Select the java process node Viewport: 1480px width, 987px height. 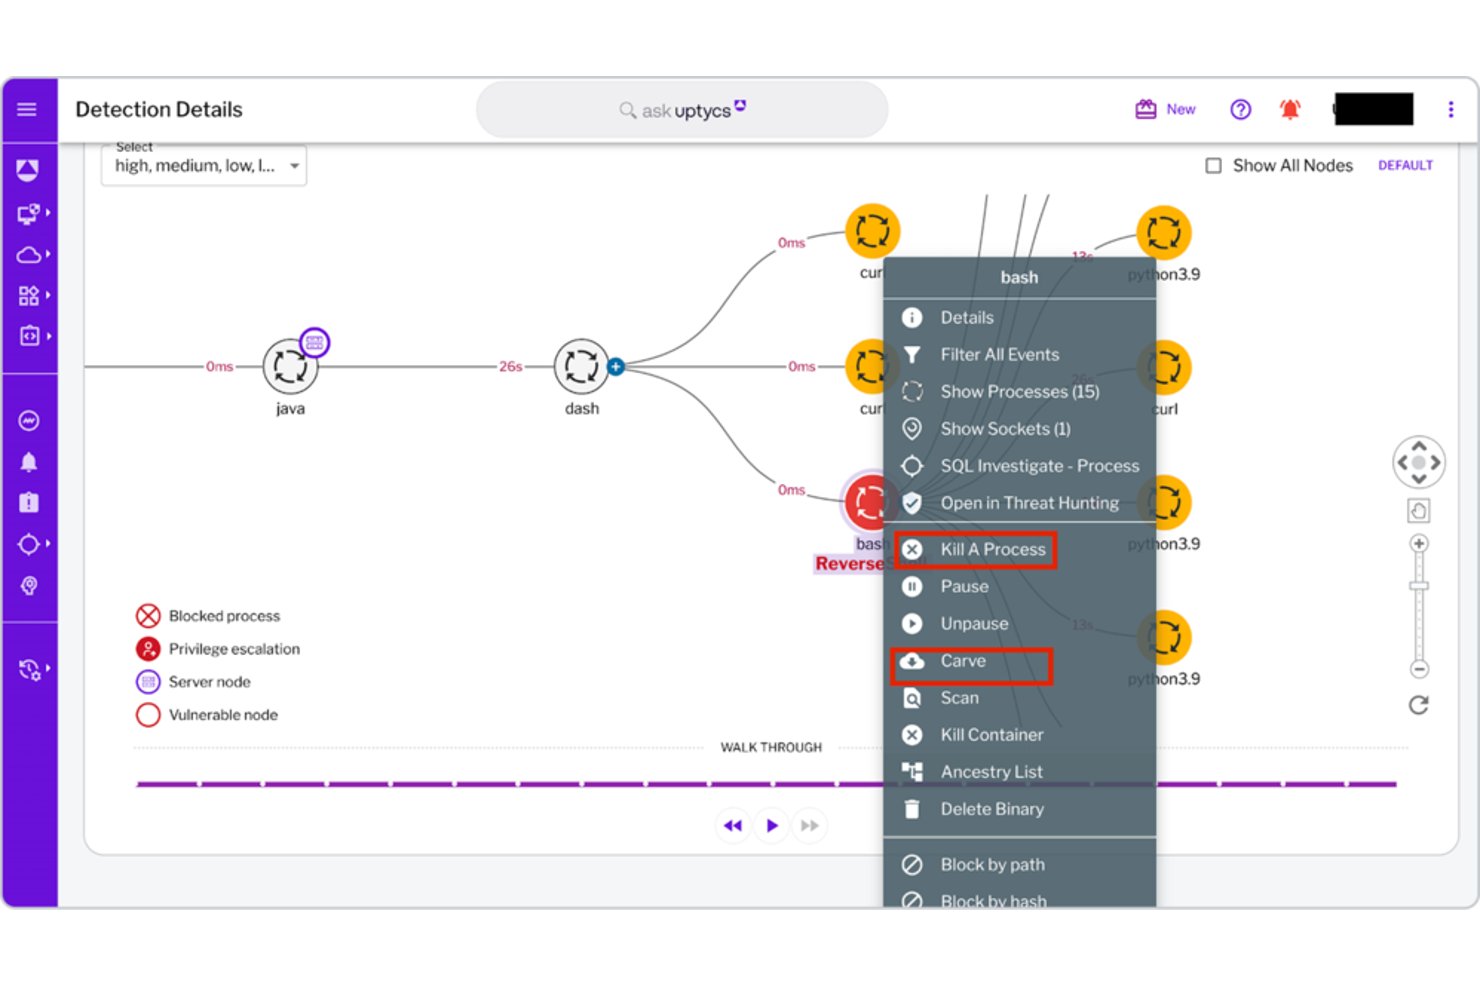290,367
